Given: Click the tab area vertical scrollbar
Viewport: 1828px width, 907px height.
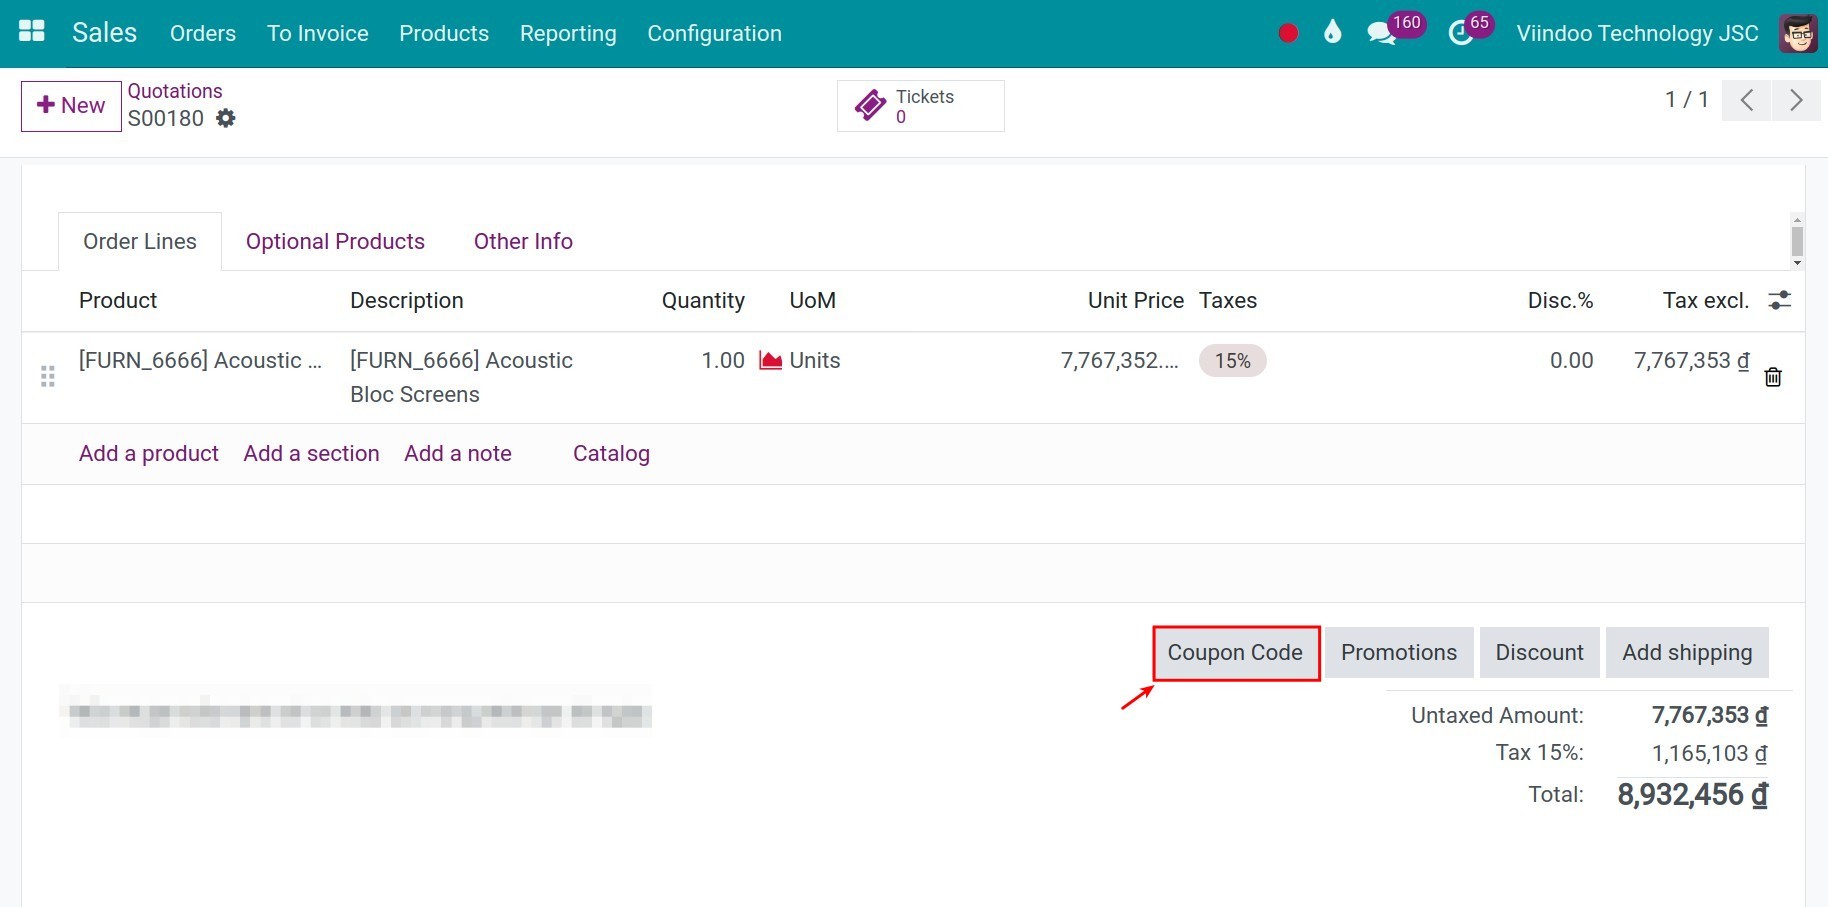Looking at the screenshot, I should tap(1797, 241).
